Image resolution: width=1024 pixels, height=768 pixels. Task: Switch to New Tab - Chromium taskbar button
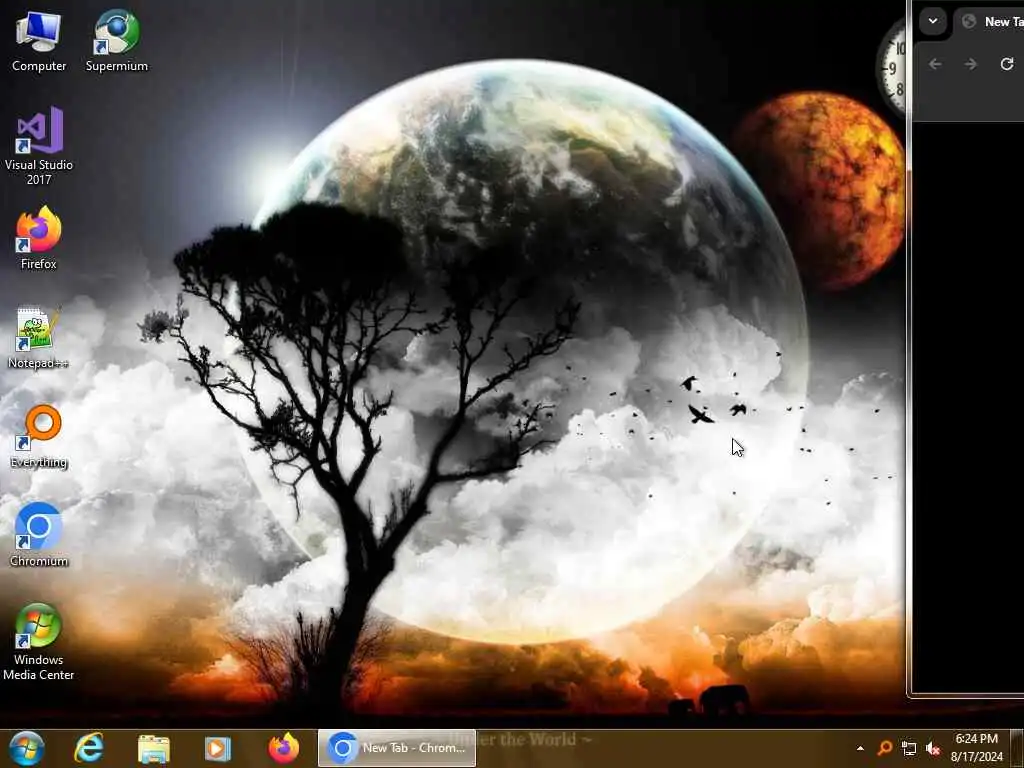point(396,748)
